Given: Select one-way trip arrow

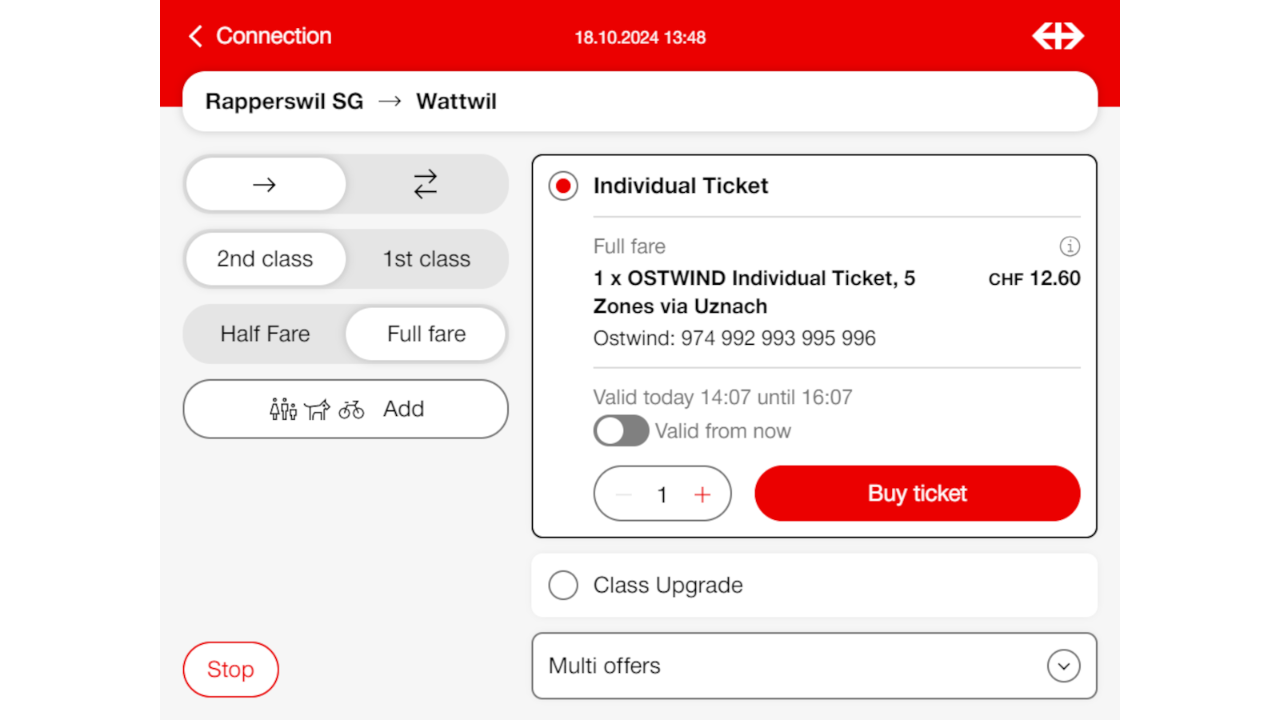Looking at the screenshot, I should click(x=265, y=185).
